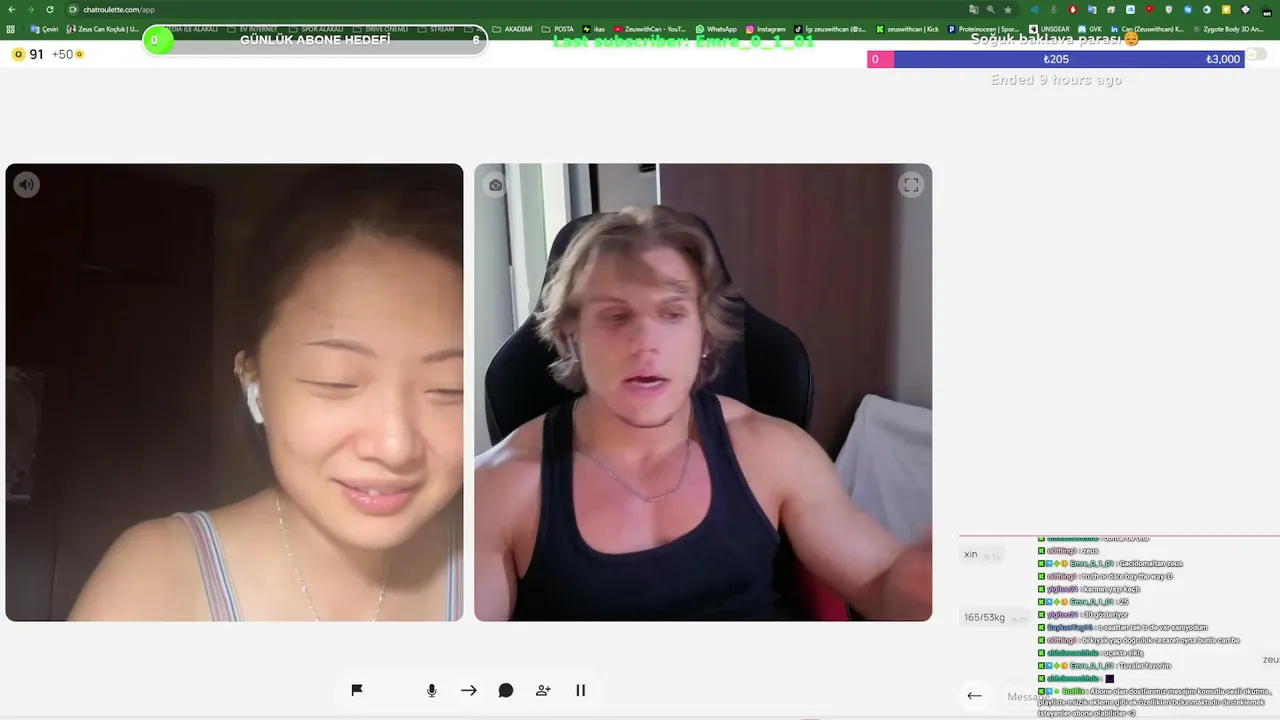Open the GVK bookmark
Viewport: 1280px width, 720px height.
(1090, 29)
